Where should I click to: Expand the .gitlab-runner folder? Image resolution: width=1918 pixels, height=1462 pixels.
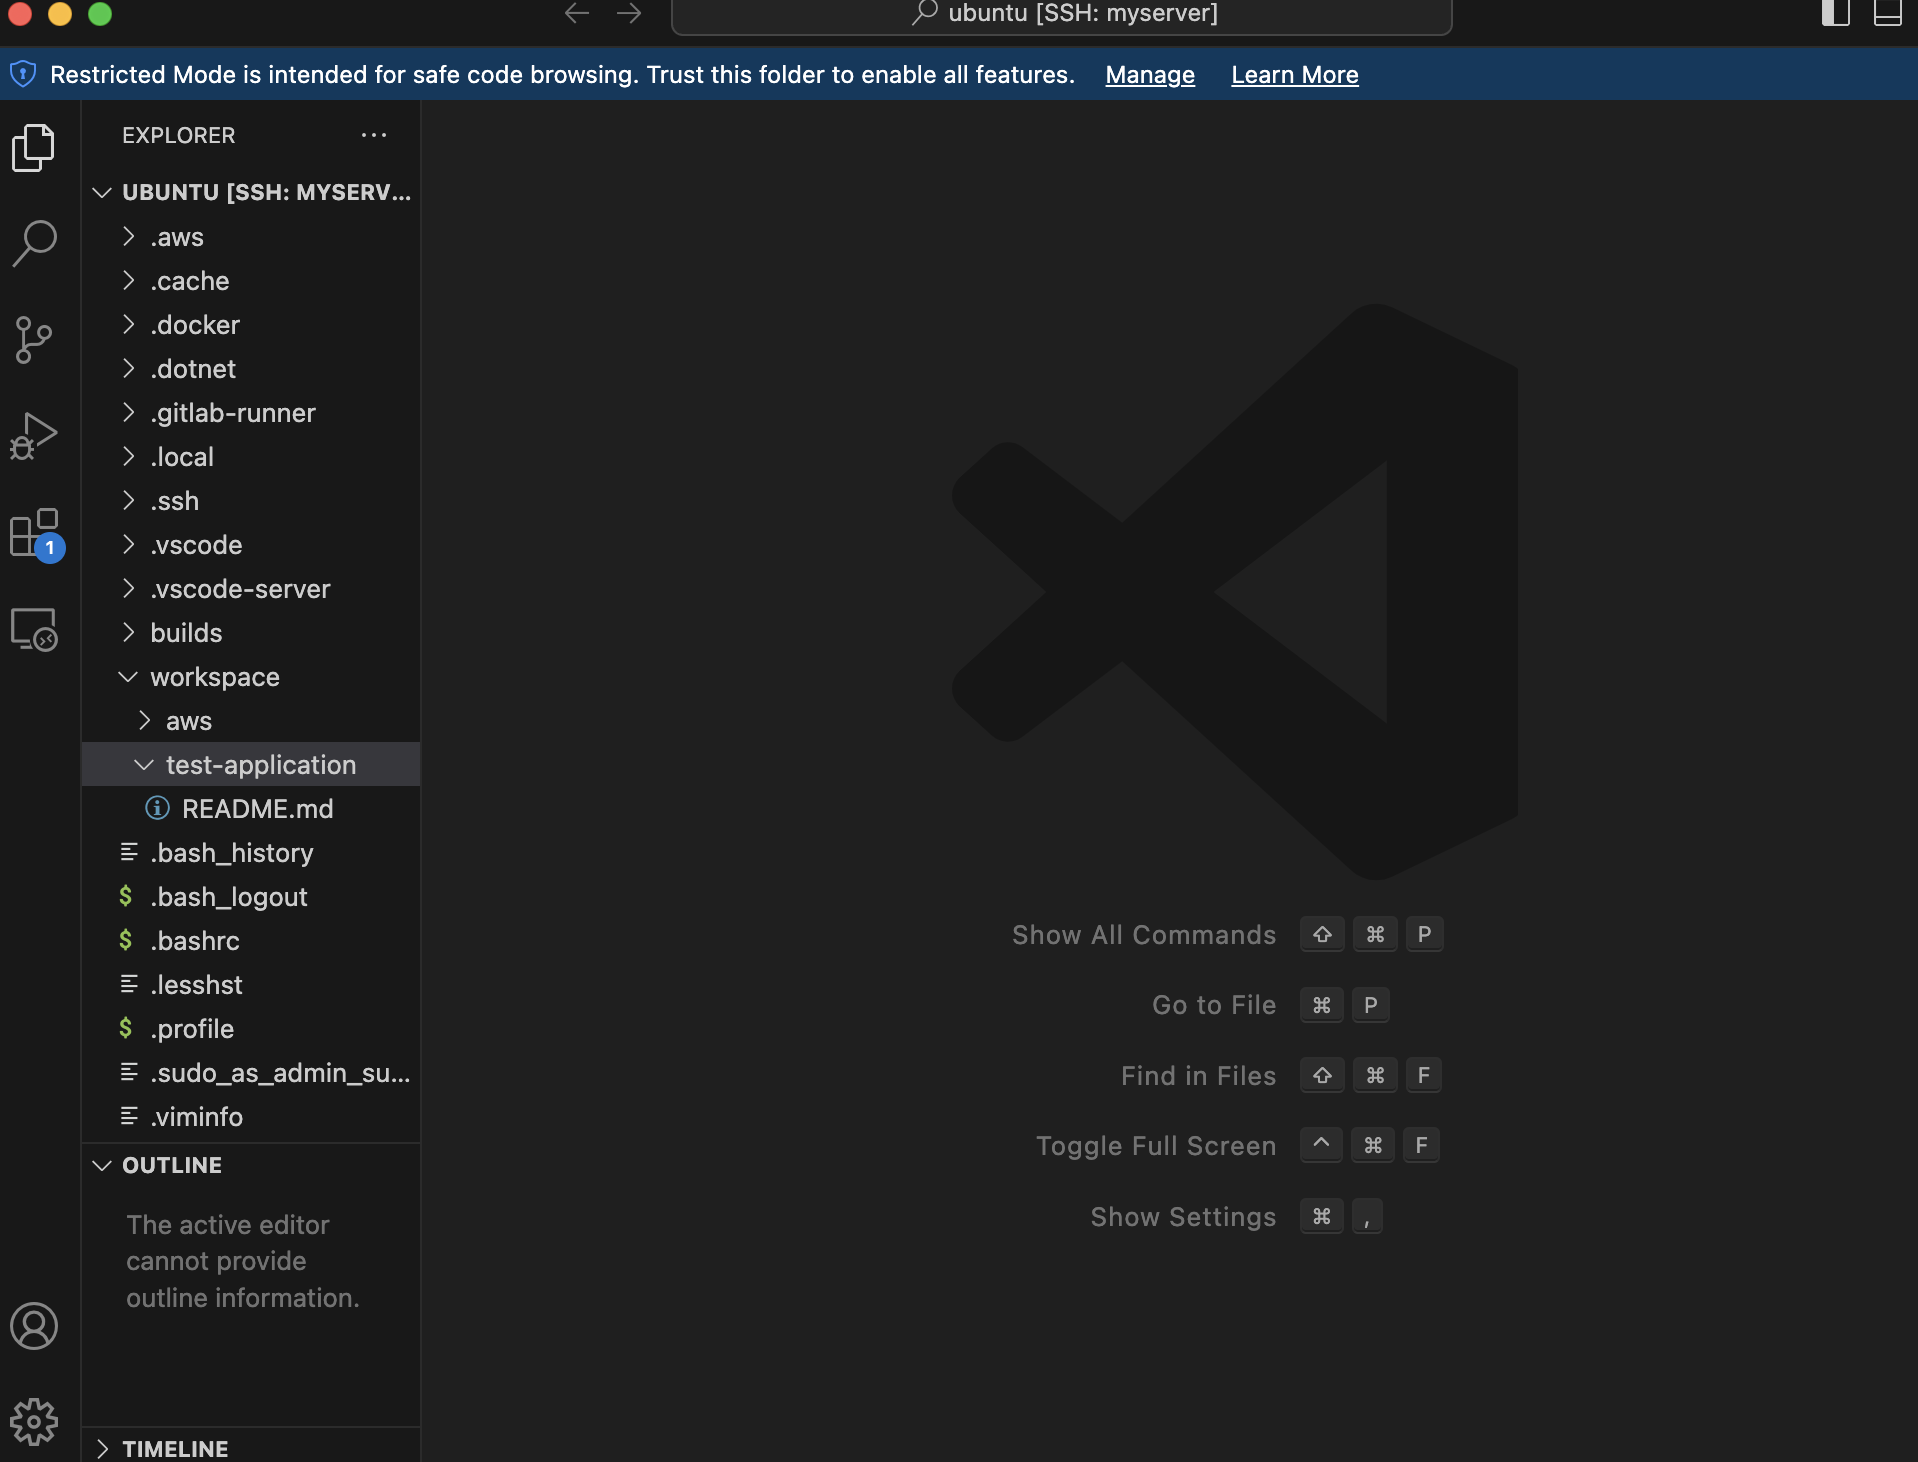[128, 412]
